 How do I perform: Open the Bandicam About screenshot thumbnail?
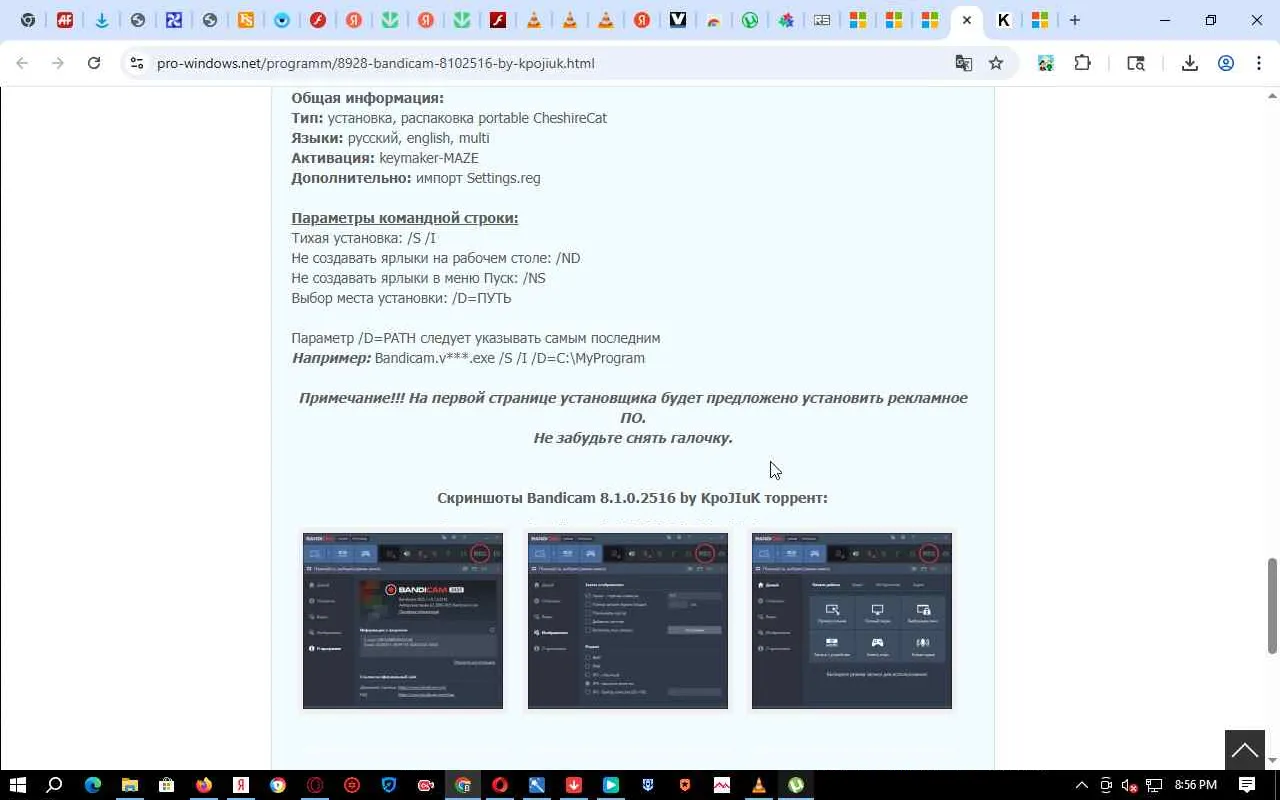coord(403,621)
